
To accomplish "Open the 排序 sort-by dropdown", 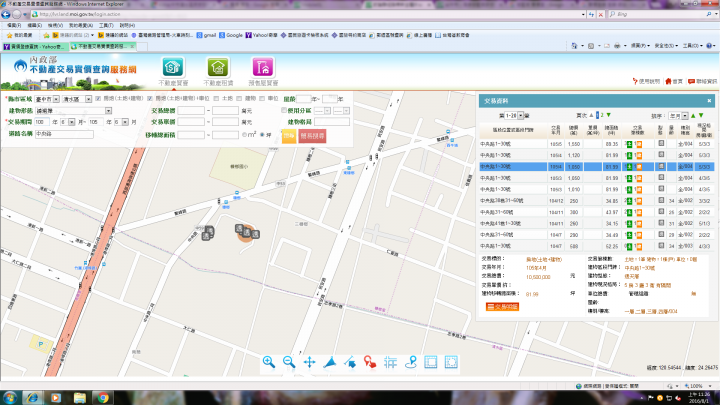I will [678, 116].
